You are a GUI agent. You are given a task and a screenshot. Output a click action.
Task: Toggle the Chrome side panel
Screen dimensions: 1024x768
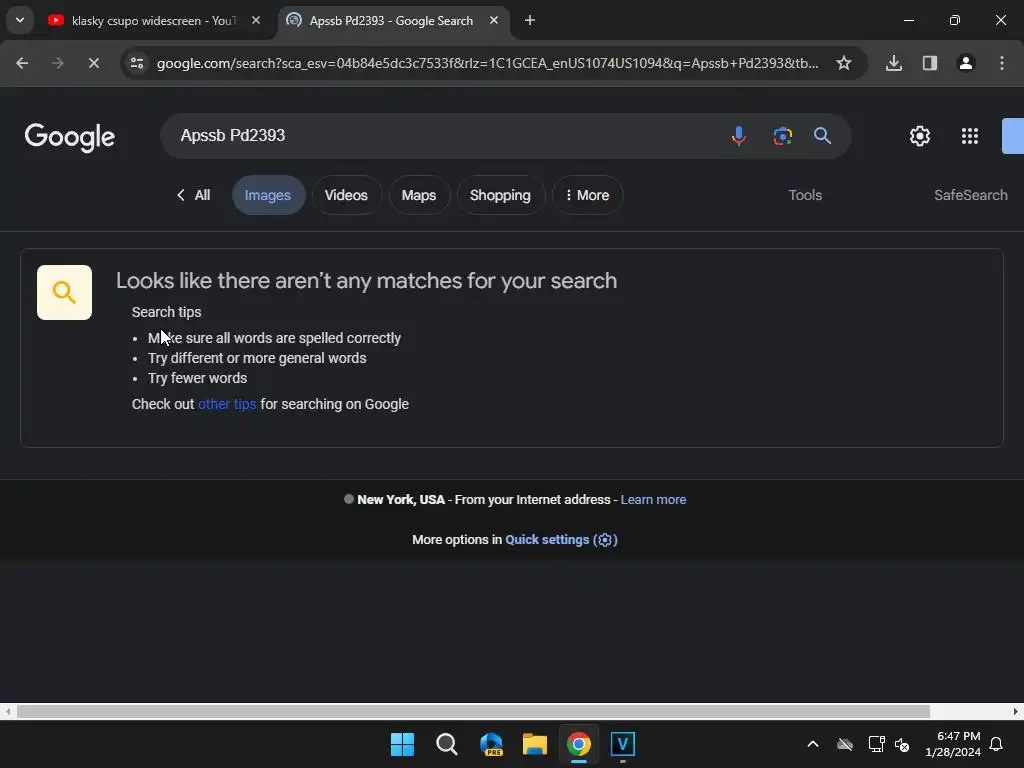[930, 63]
